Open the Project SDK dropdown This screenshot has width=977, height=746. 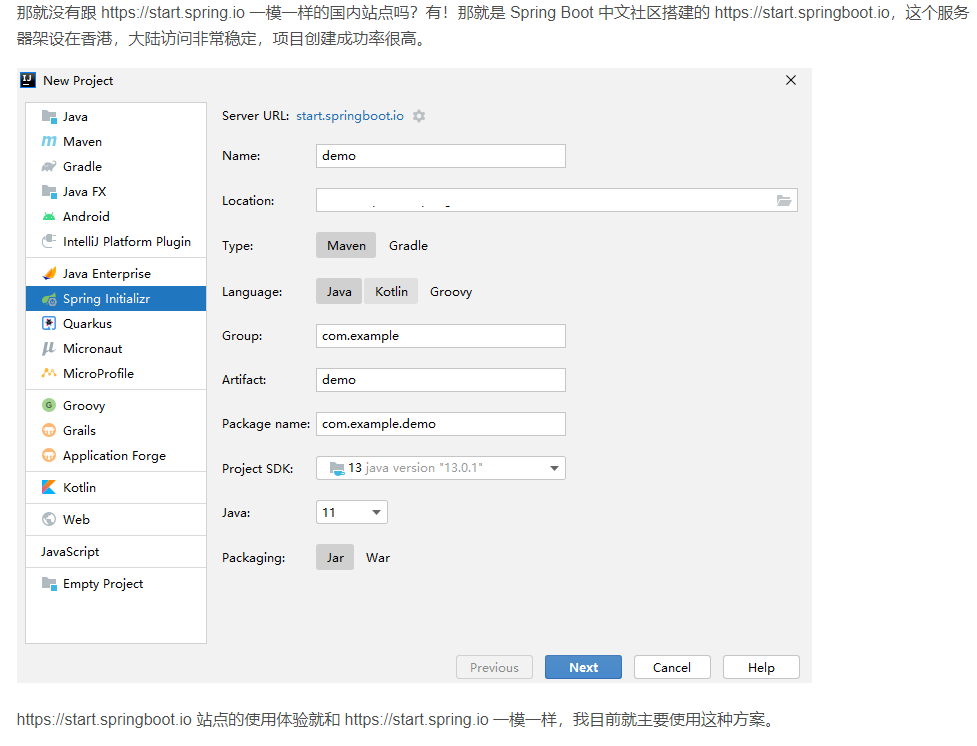[x=441, y=468]
